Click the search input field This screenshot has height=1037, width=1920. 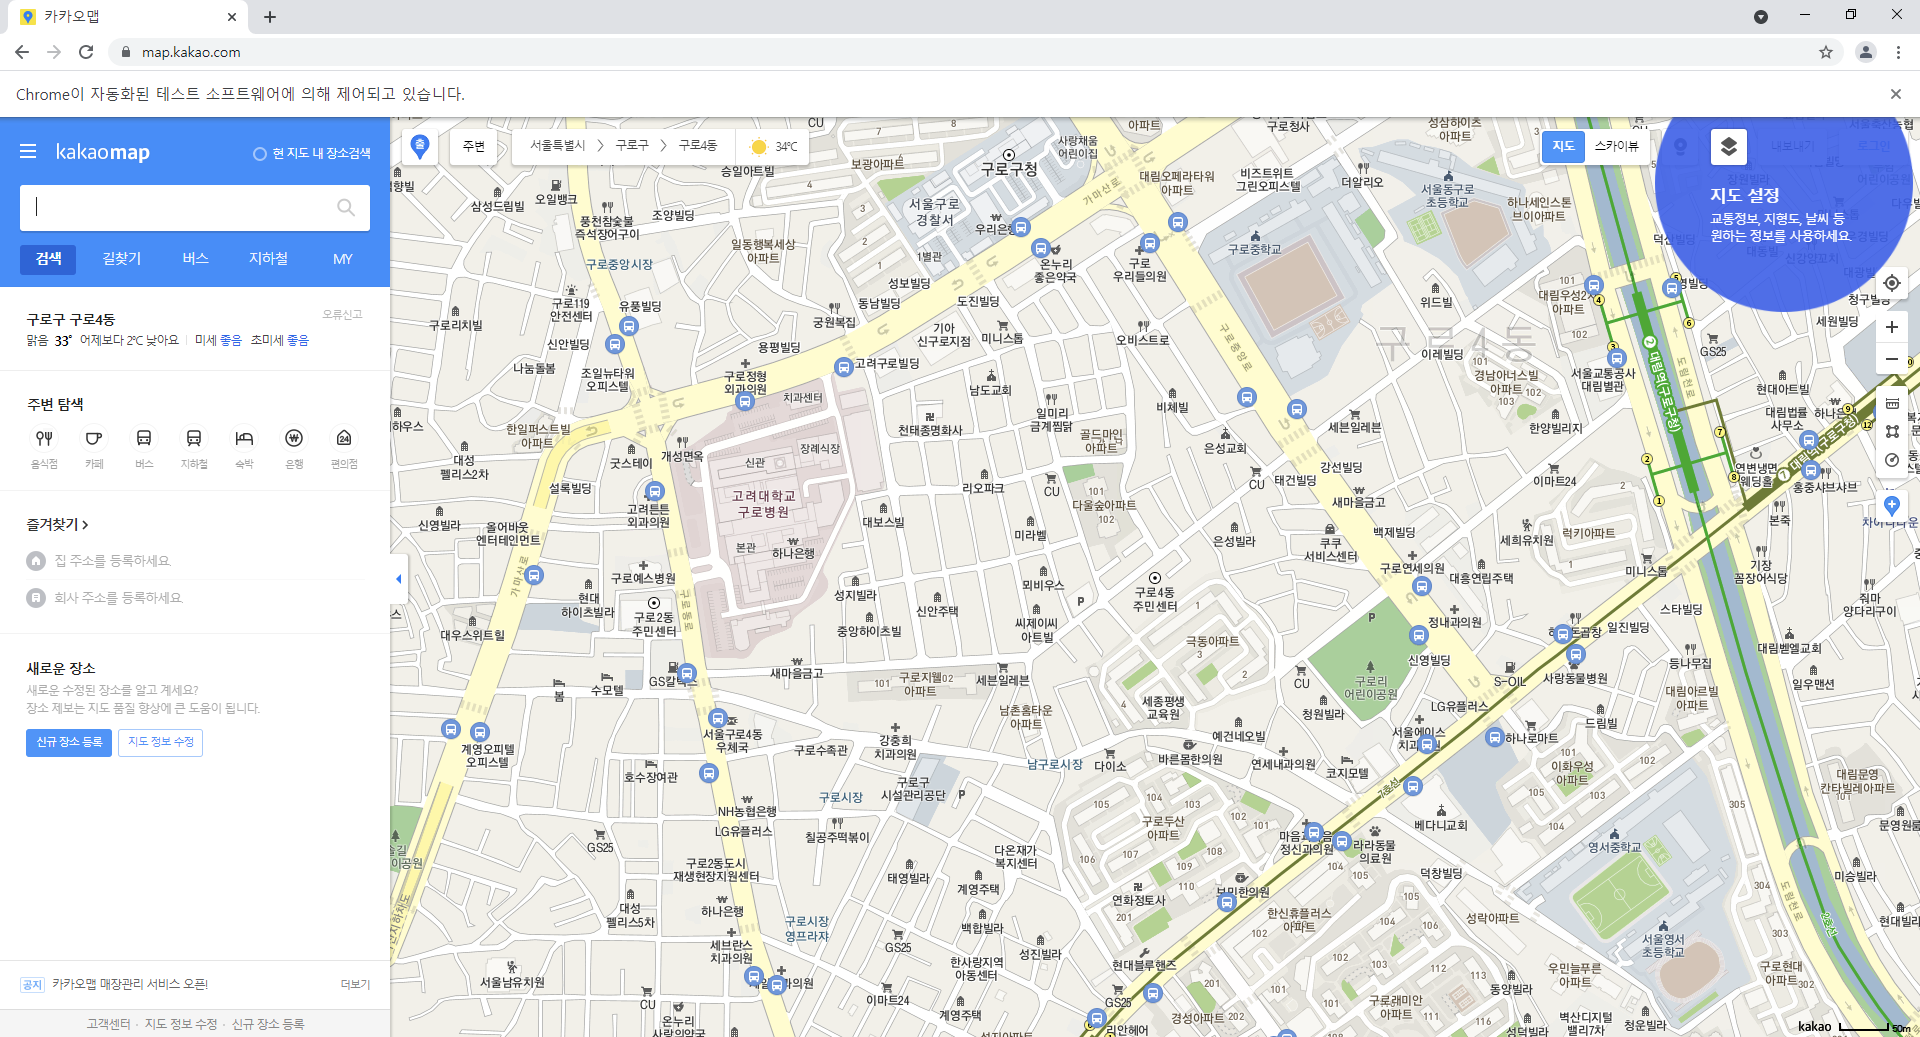point(180,207)
